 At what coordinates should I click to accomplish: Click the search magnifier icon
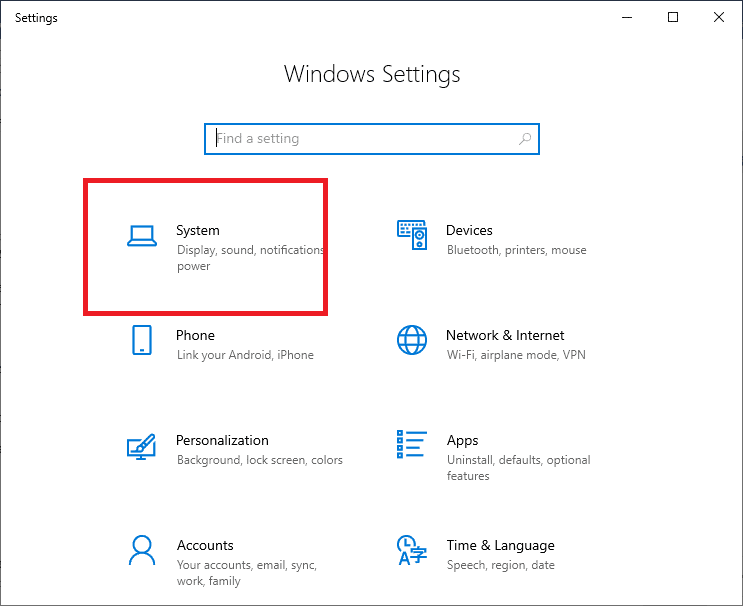point(525,139)
